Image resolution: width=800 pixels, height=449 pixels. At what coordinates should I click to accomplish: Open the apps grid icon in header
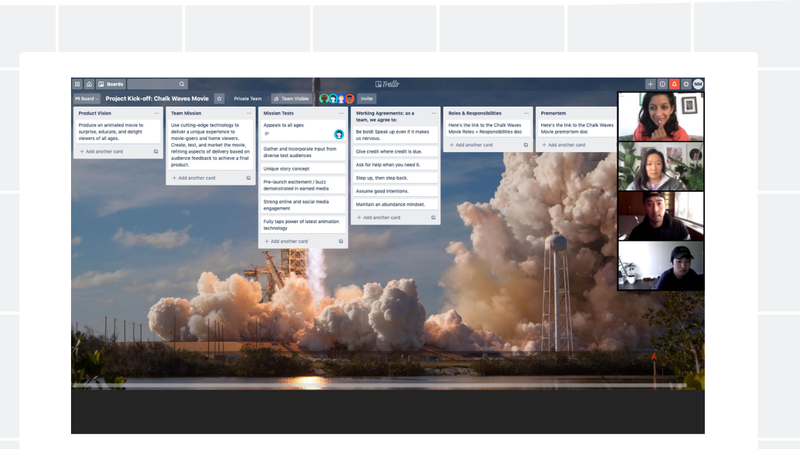pos(77,84)
